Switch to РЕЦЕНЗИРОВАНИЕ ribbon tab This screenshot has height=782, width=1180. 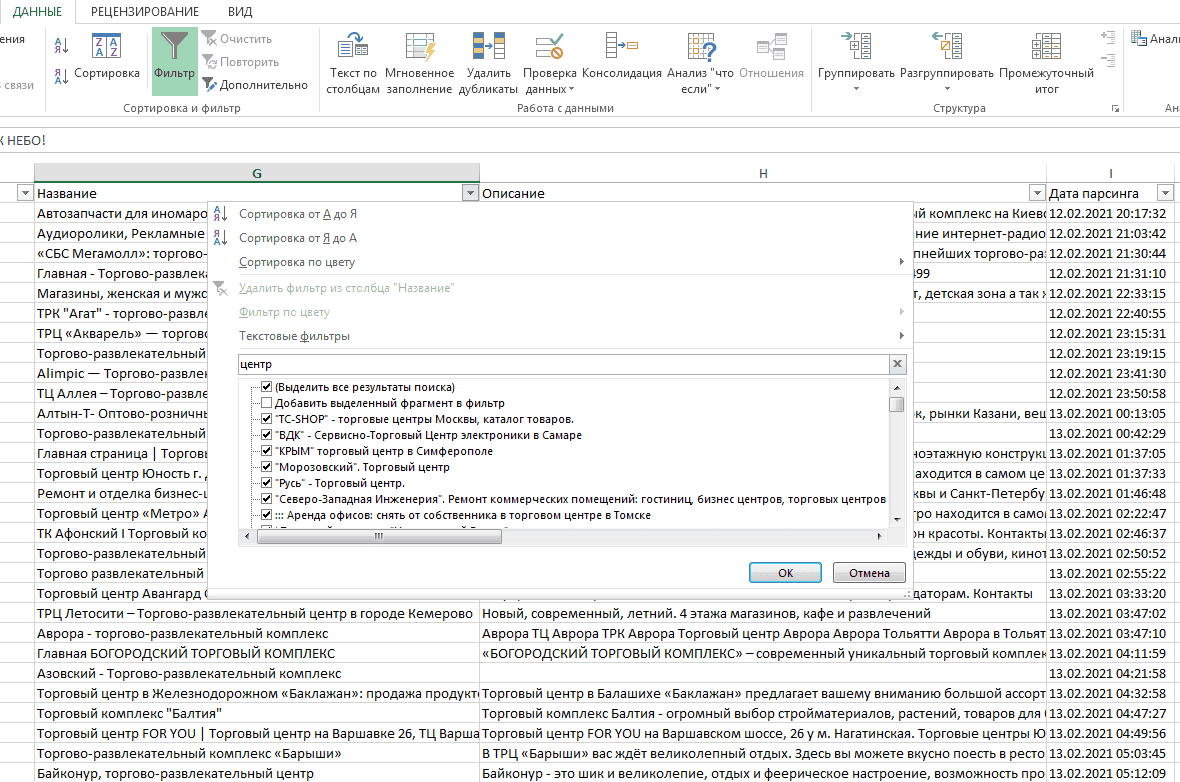[144, 11]
